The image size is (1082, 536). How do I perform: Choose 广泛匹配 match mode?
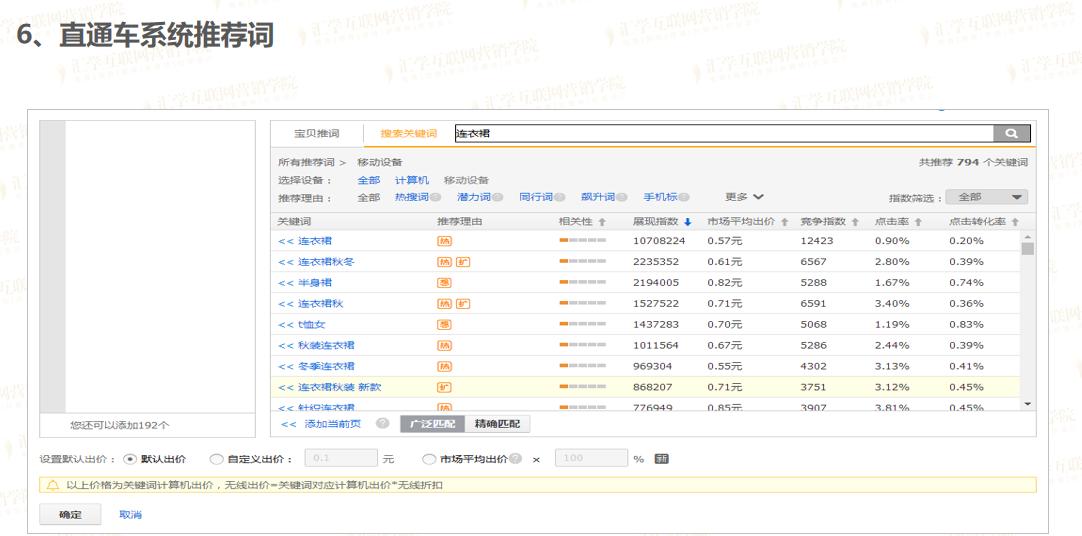pos(433,424)
